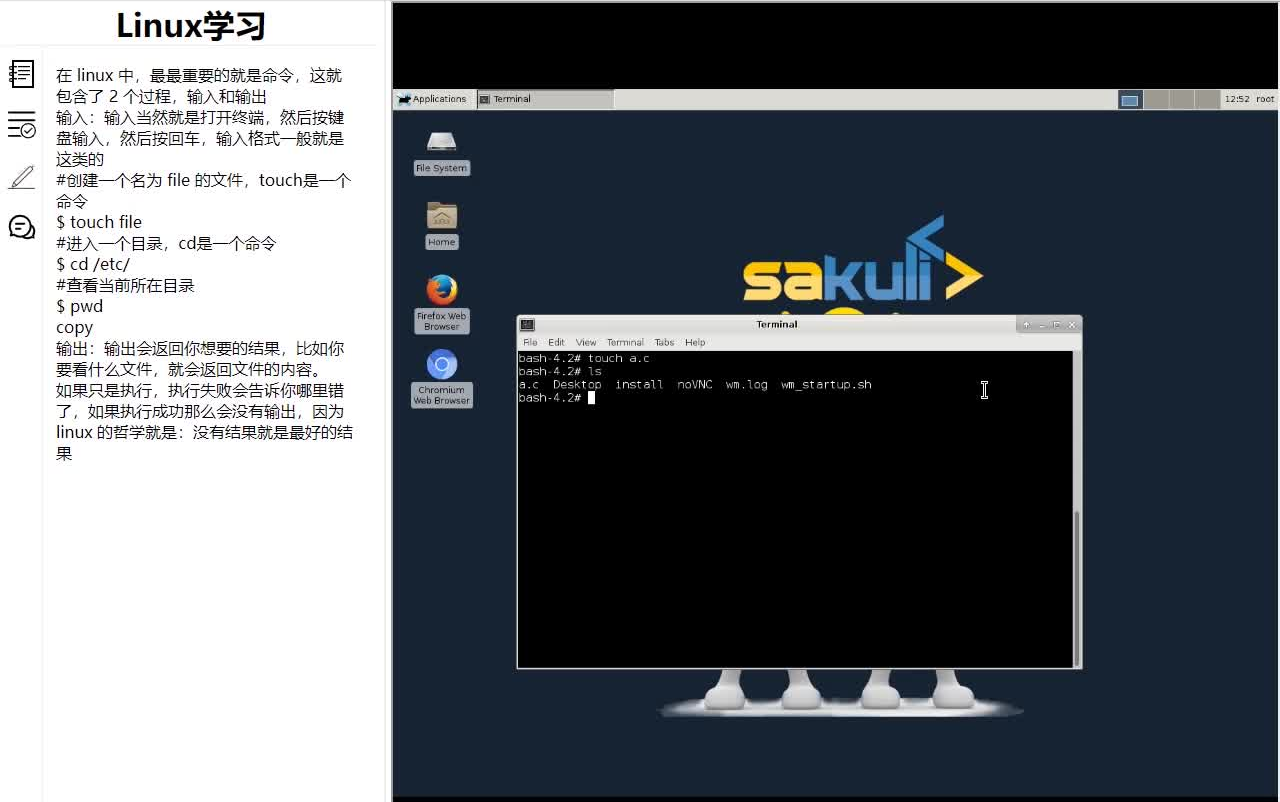This screenshot has width=1280, height=802.
Task: Switch to the first active workspace
Action: [x=1130, y=99]
